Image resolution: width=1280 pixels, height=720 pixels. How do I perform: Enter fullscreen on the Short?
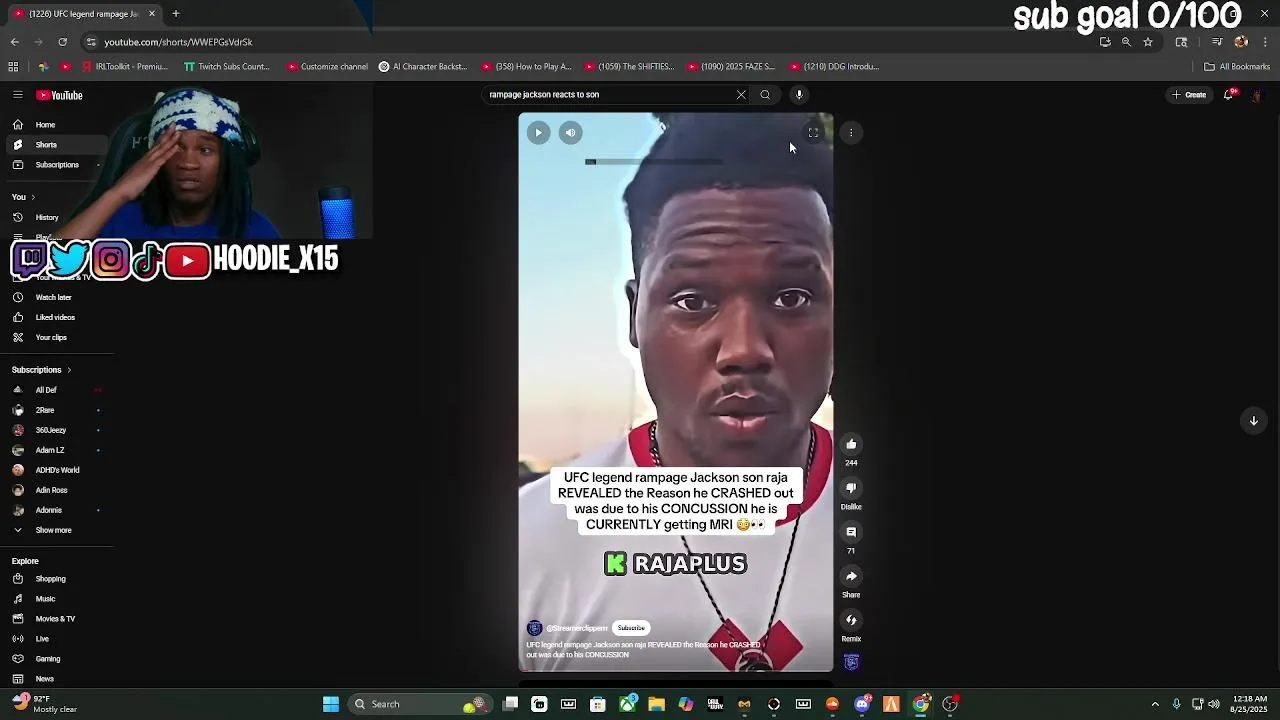[813, 133]
